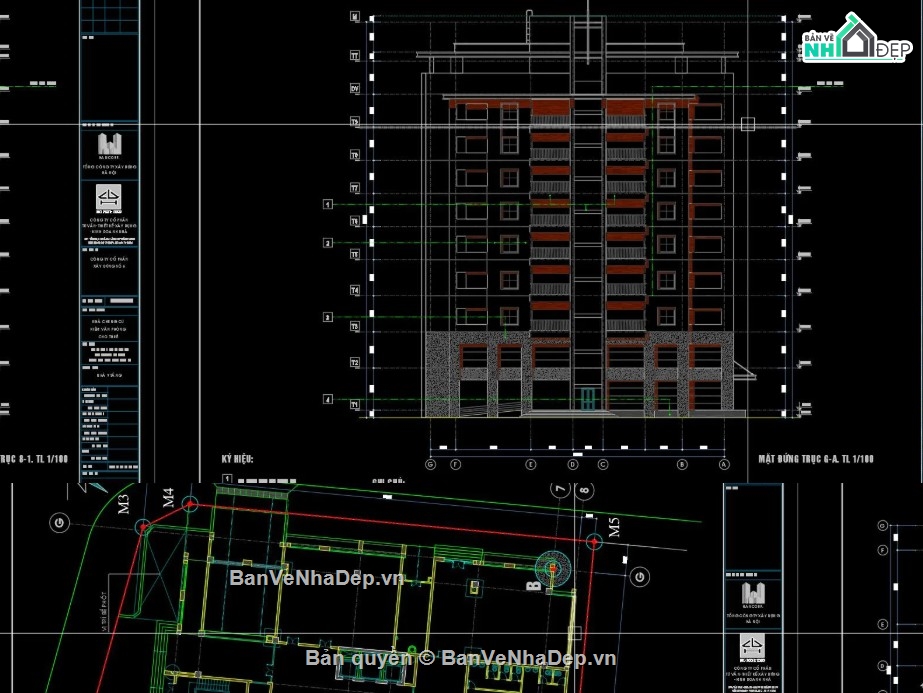
Task: Click grid bubble C below the elevation
Action: (603, 465)
